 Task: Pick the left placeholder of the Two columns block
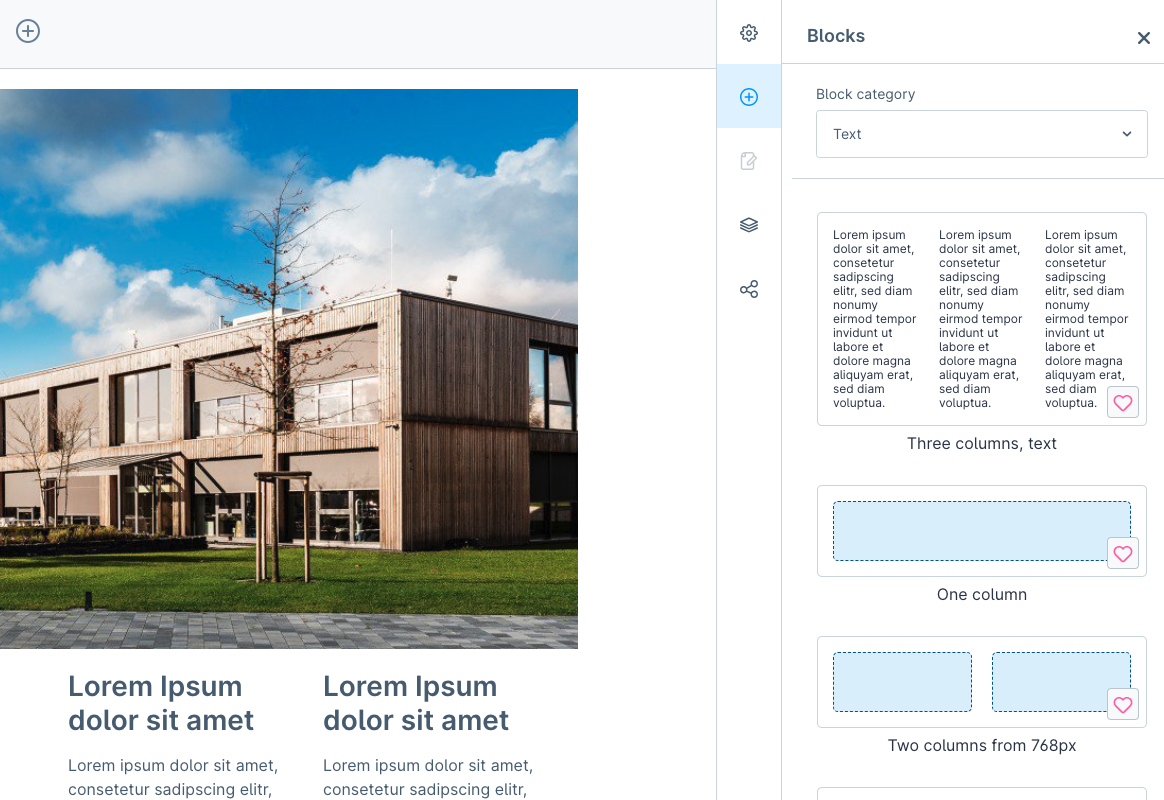[902, 682]
